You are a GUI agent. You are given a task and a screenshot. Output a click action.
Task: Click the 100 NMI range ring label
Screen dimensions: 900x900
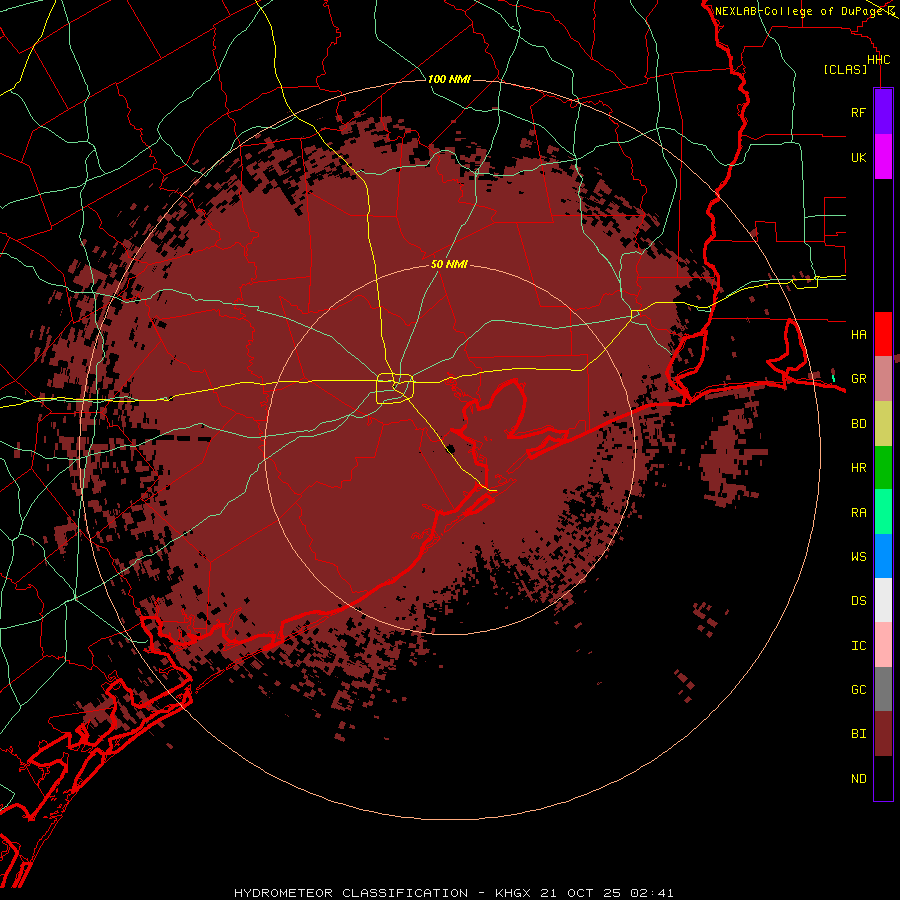click(449, 79)
